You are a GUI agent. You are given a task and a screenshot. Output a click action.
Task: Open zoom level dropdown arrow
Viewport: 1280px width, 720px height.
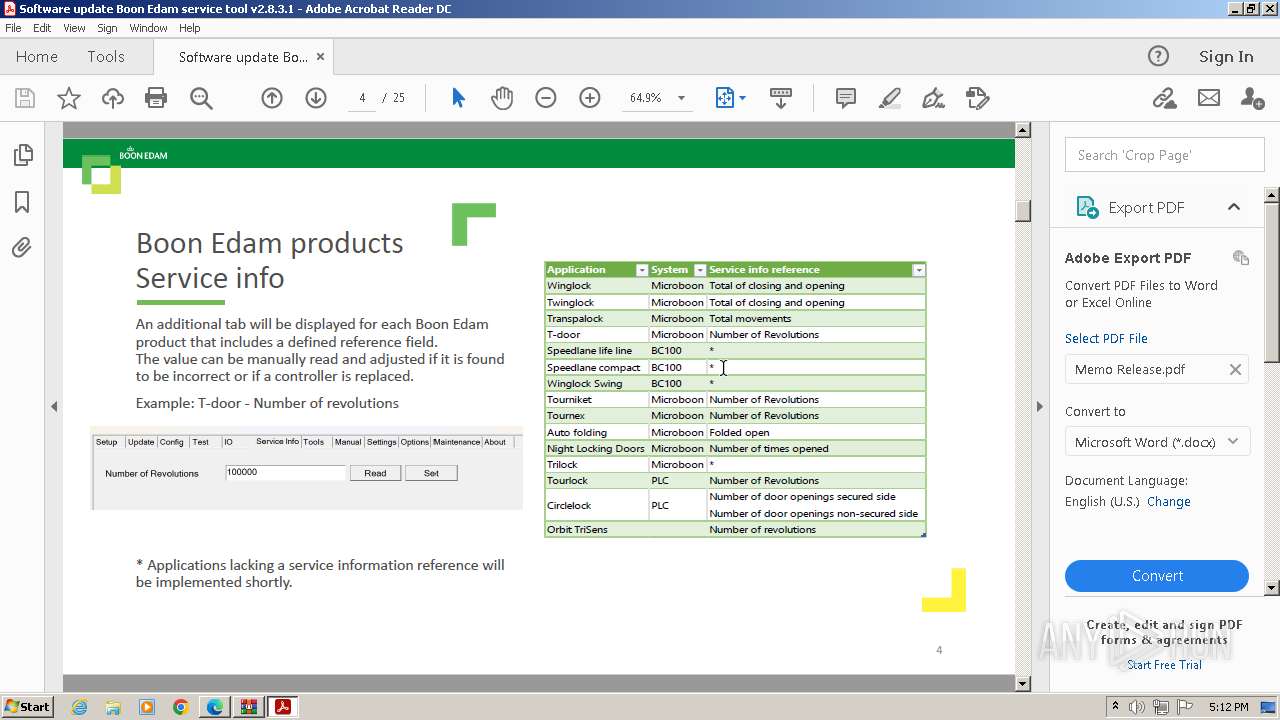point(681,98)
